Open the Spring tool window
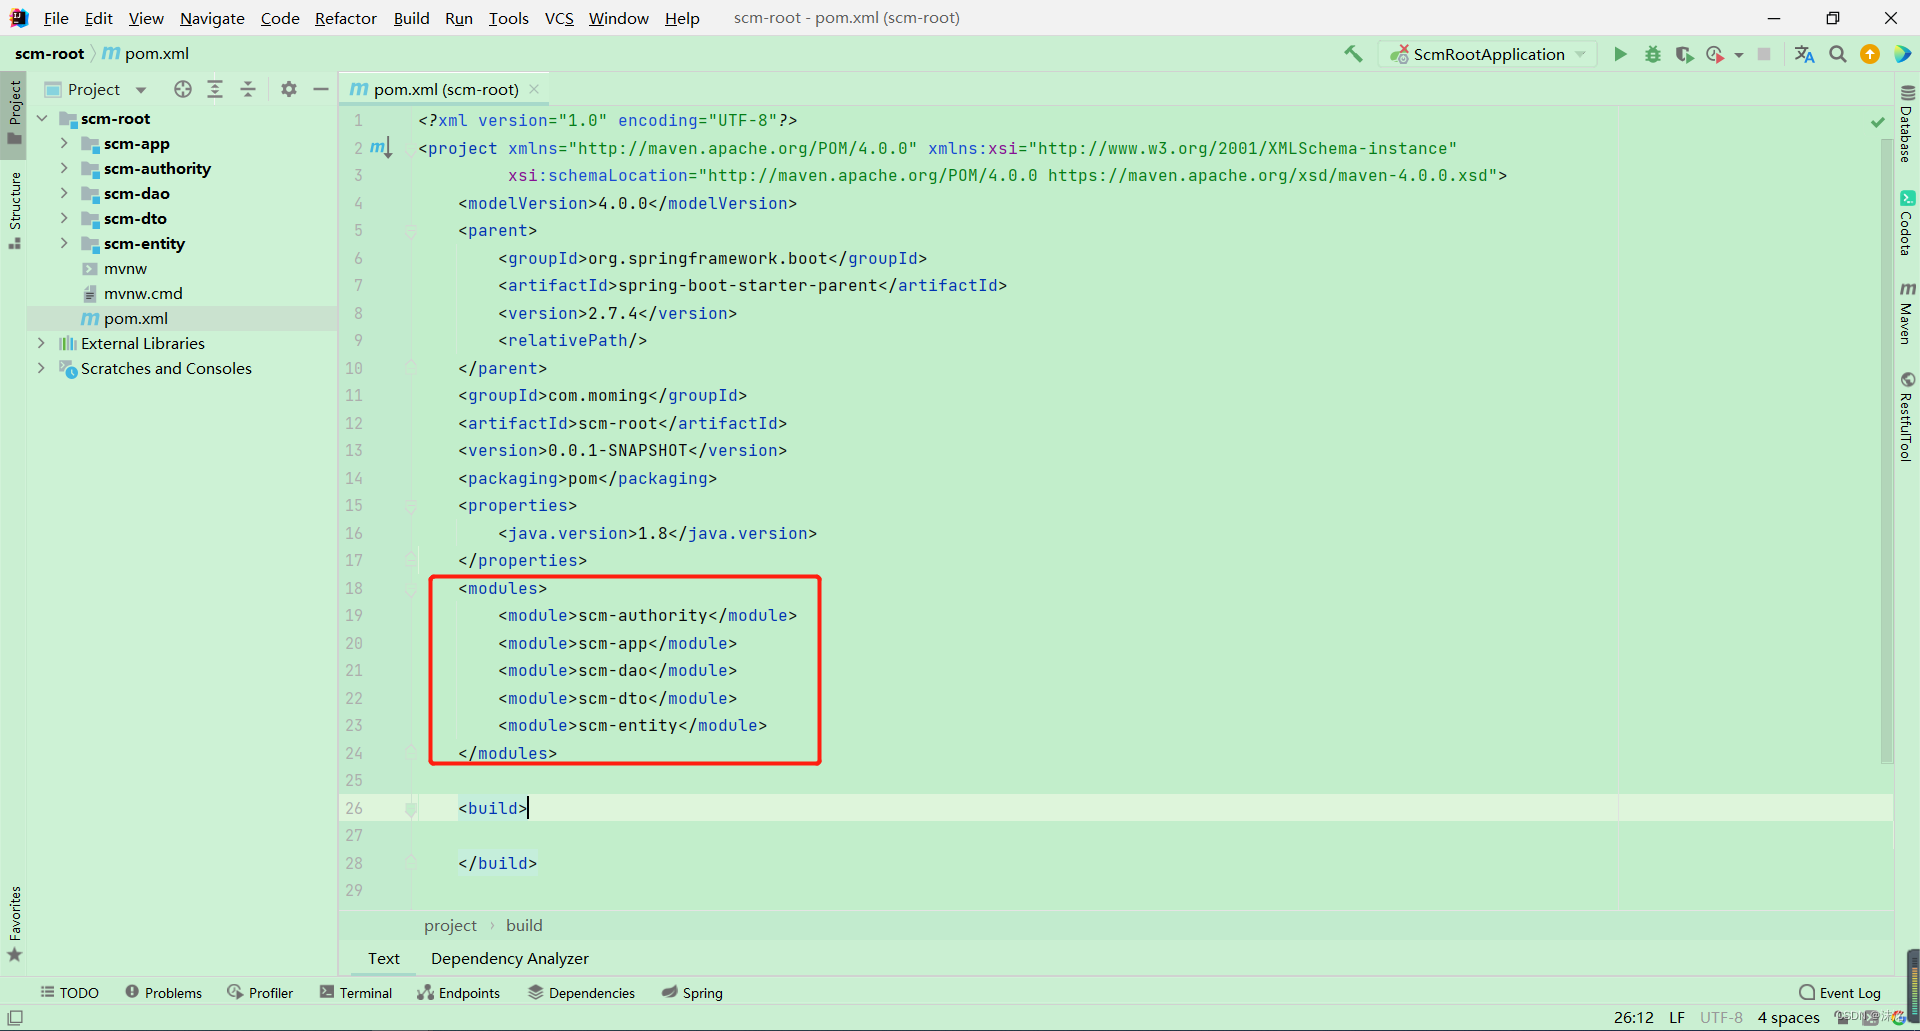The image size is (1920, 1031). point(692,993)
